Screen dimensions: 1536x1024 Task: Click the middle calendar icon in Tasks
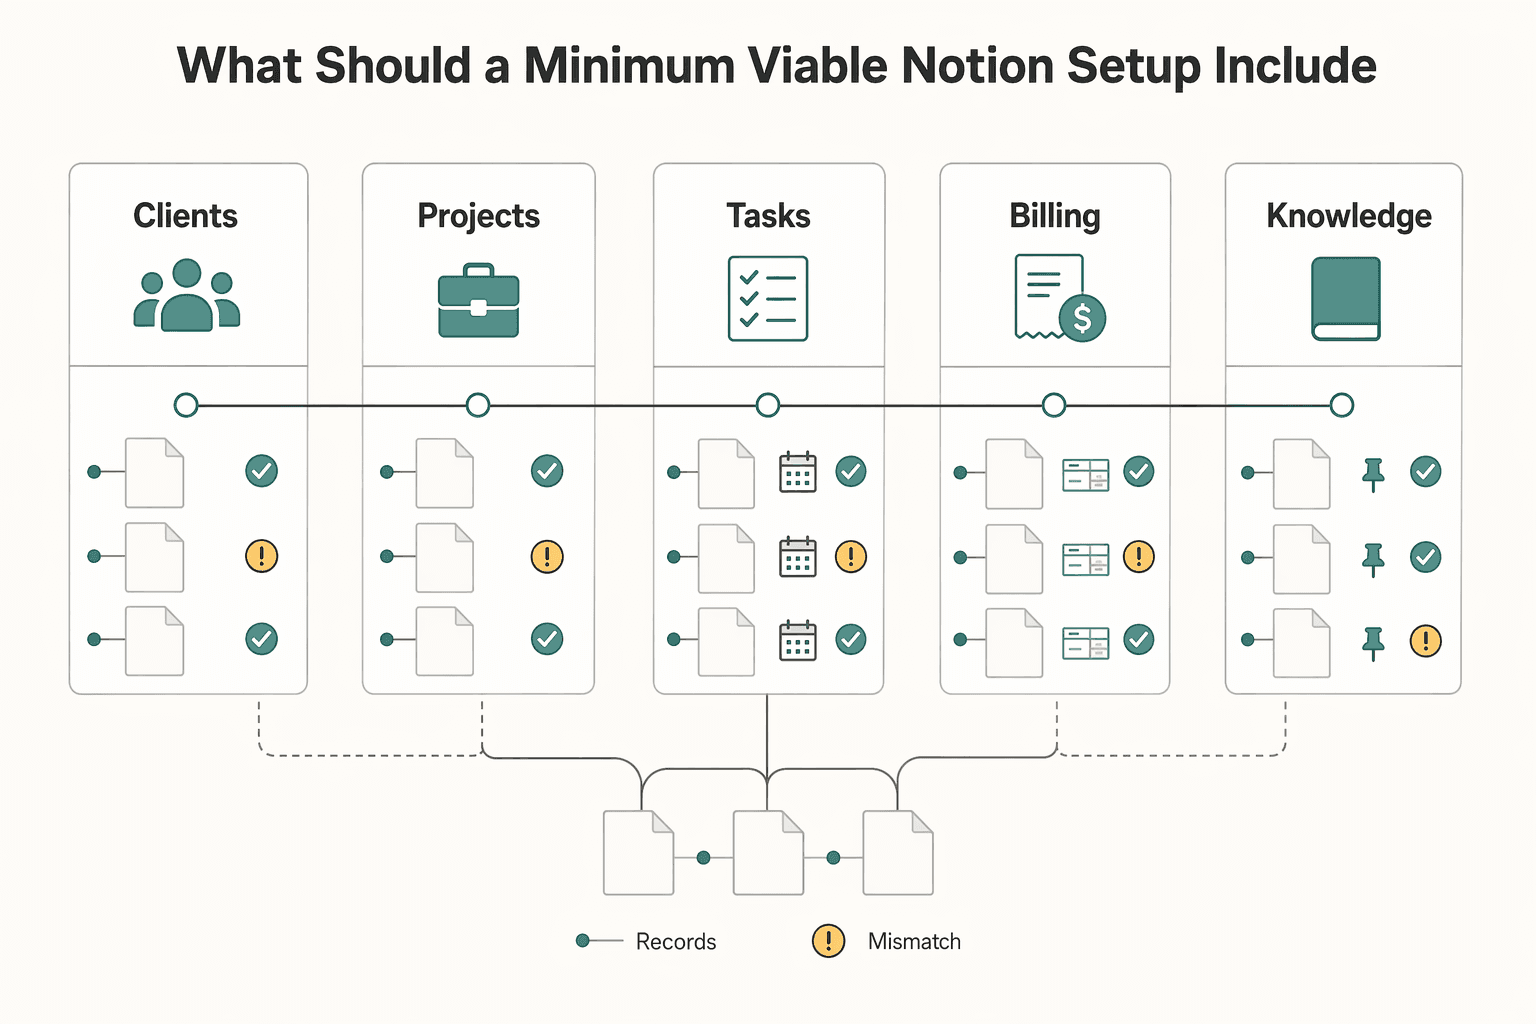point(798,557)
